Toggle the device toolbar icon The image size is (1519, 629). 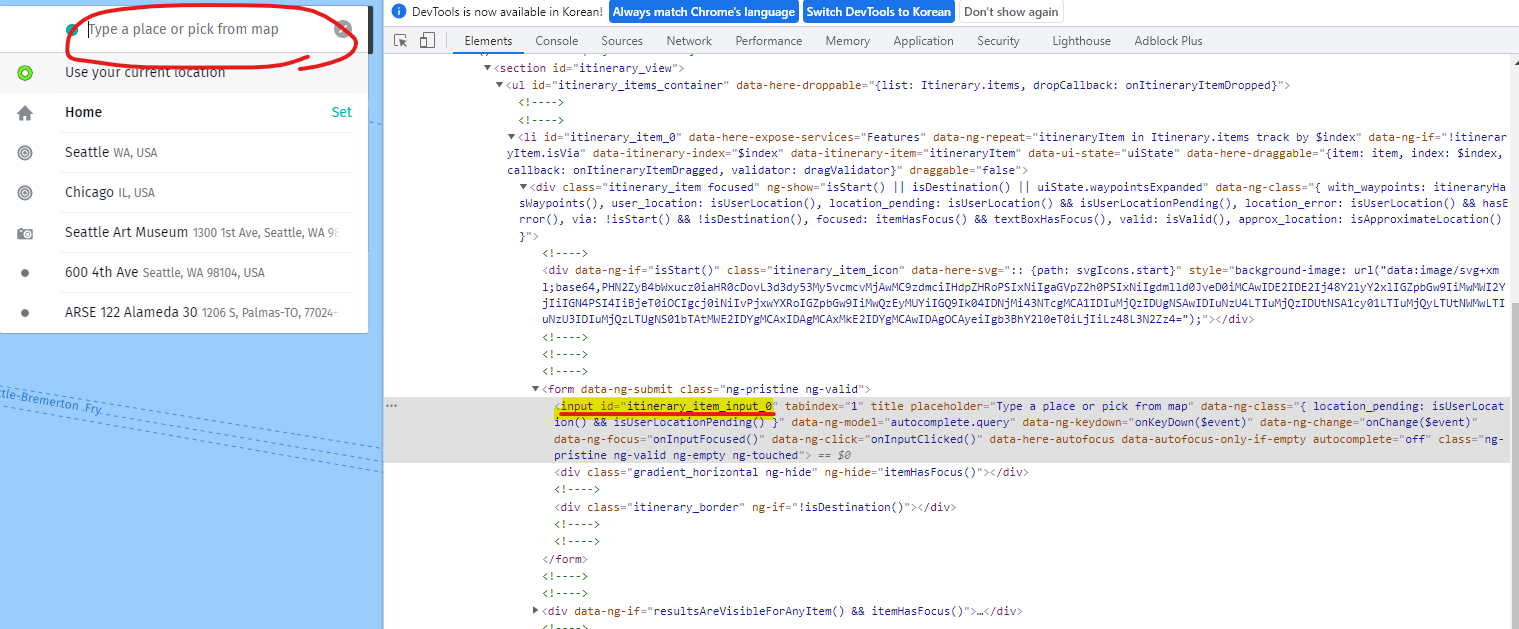tap(427, 41)
